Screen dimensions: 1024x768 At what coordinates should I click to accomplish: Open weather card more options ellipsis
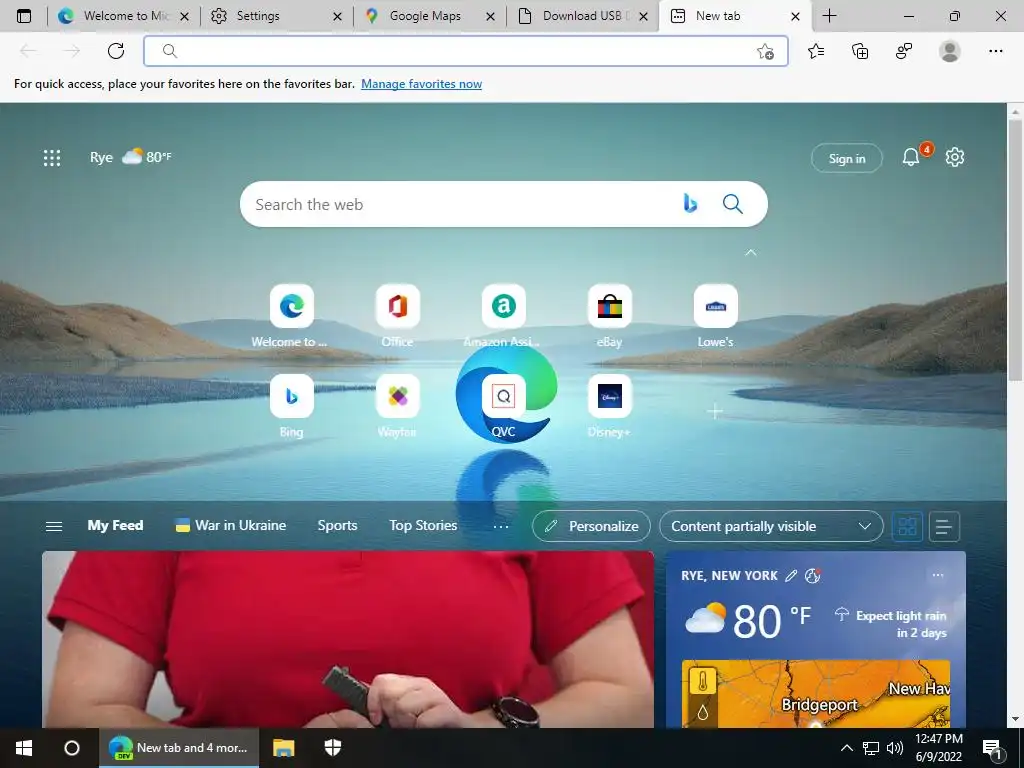click(x=938, y=575)
